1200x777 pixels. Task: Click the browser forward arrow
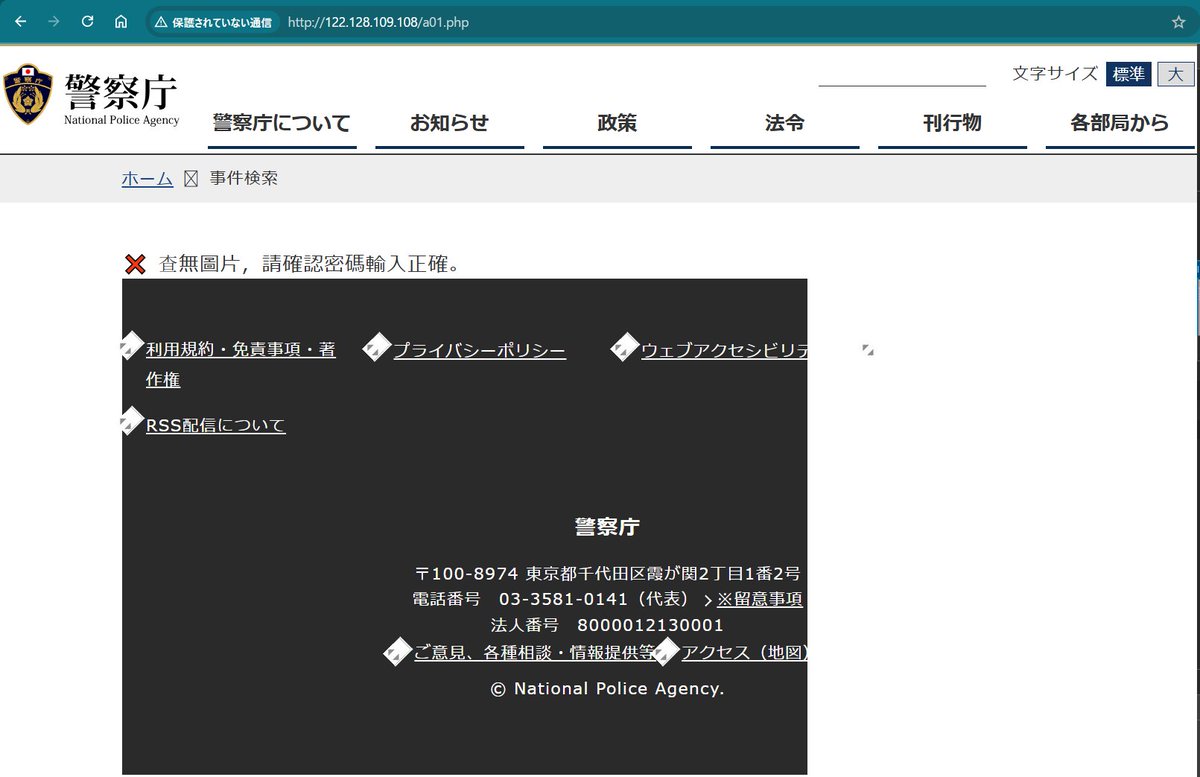pos(53,21)
